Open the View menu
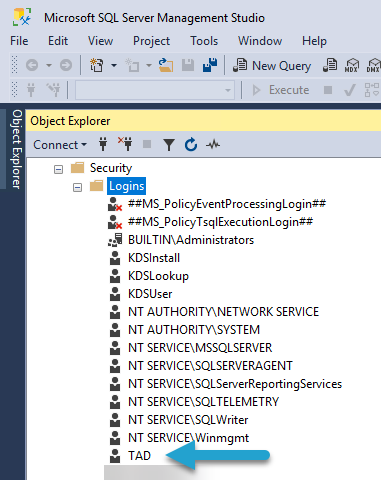381x480 pixels. point(100,41)
